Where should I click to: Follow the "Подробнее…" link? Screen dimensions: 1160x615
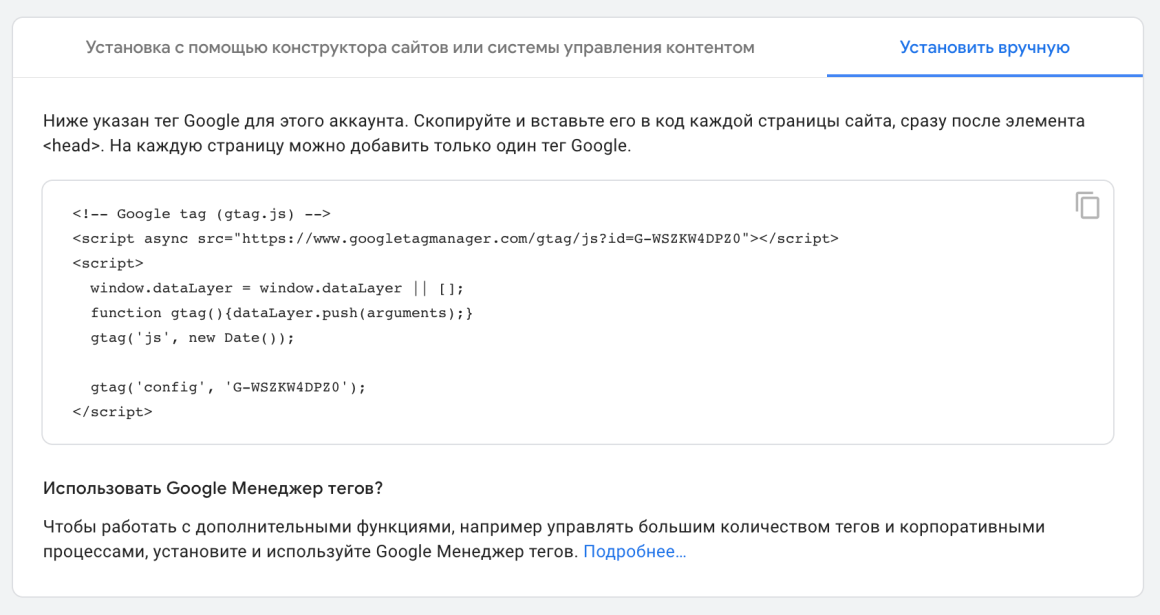635,552
